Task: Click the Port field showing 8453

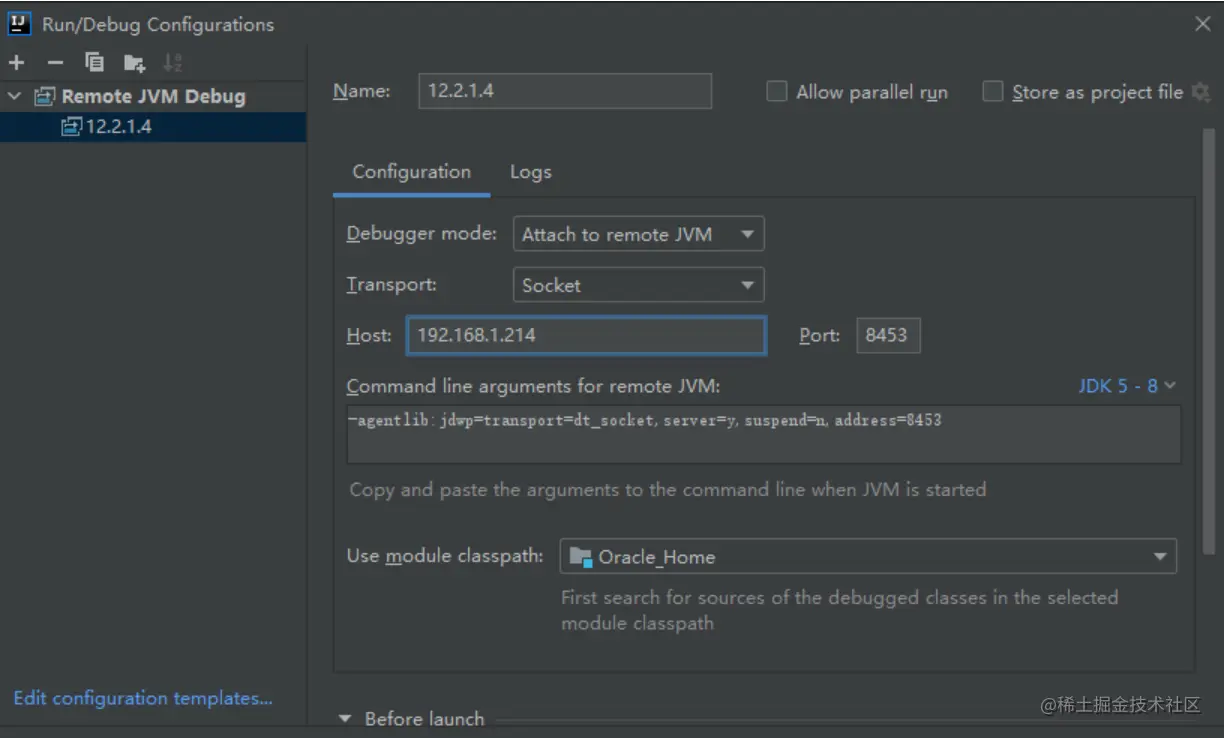Action: [x=887, y=336]
